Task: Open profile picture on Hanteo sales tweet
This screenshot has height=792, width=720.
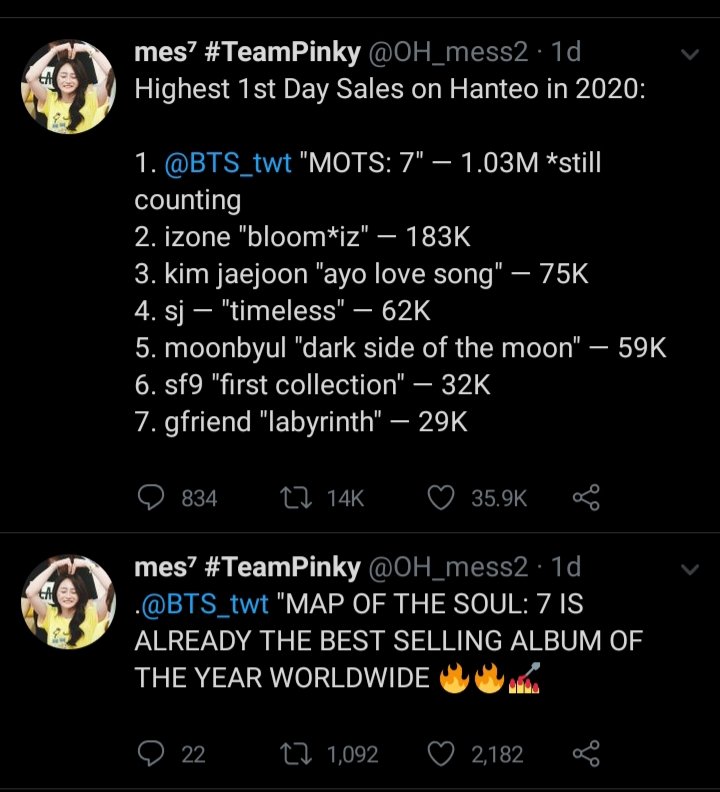Action: tap(68, 86)
